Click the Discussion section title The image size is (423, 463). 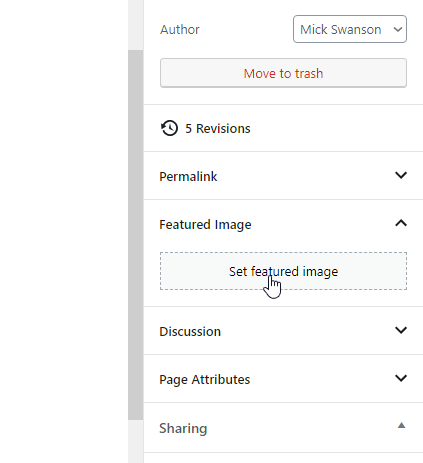190,332
